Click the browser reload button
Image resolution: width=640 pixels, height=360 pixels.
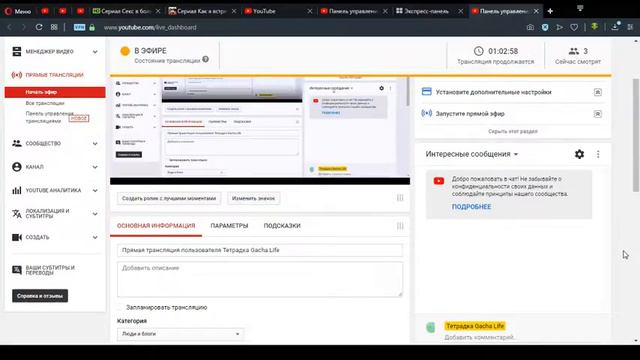[x=39, y=27]
